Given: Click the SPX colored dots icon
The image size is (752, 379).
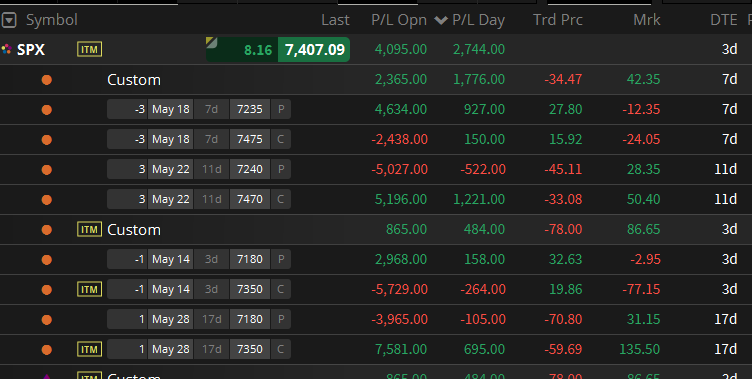Looking at the screenshot, I should point(6,49).
